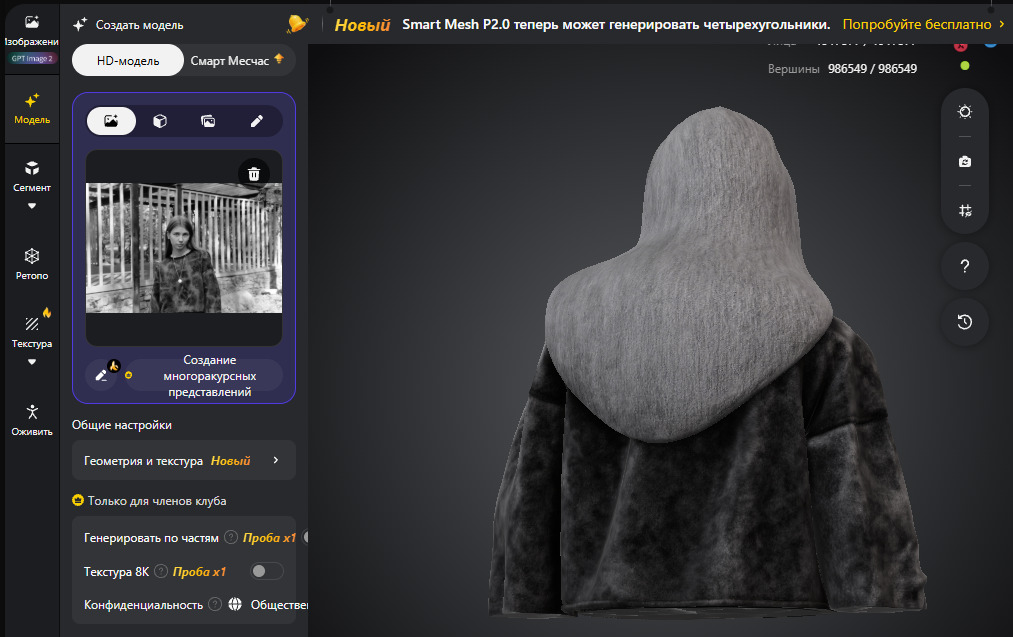
Task: Click help icon beside Конфиденциальность
Action: point(215,604)
